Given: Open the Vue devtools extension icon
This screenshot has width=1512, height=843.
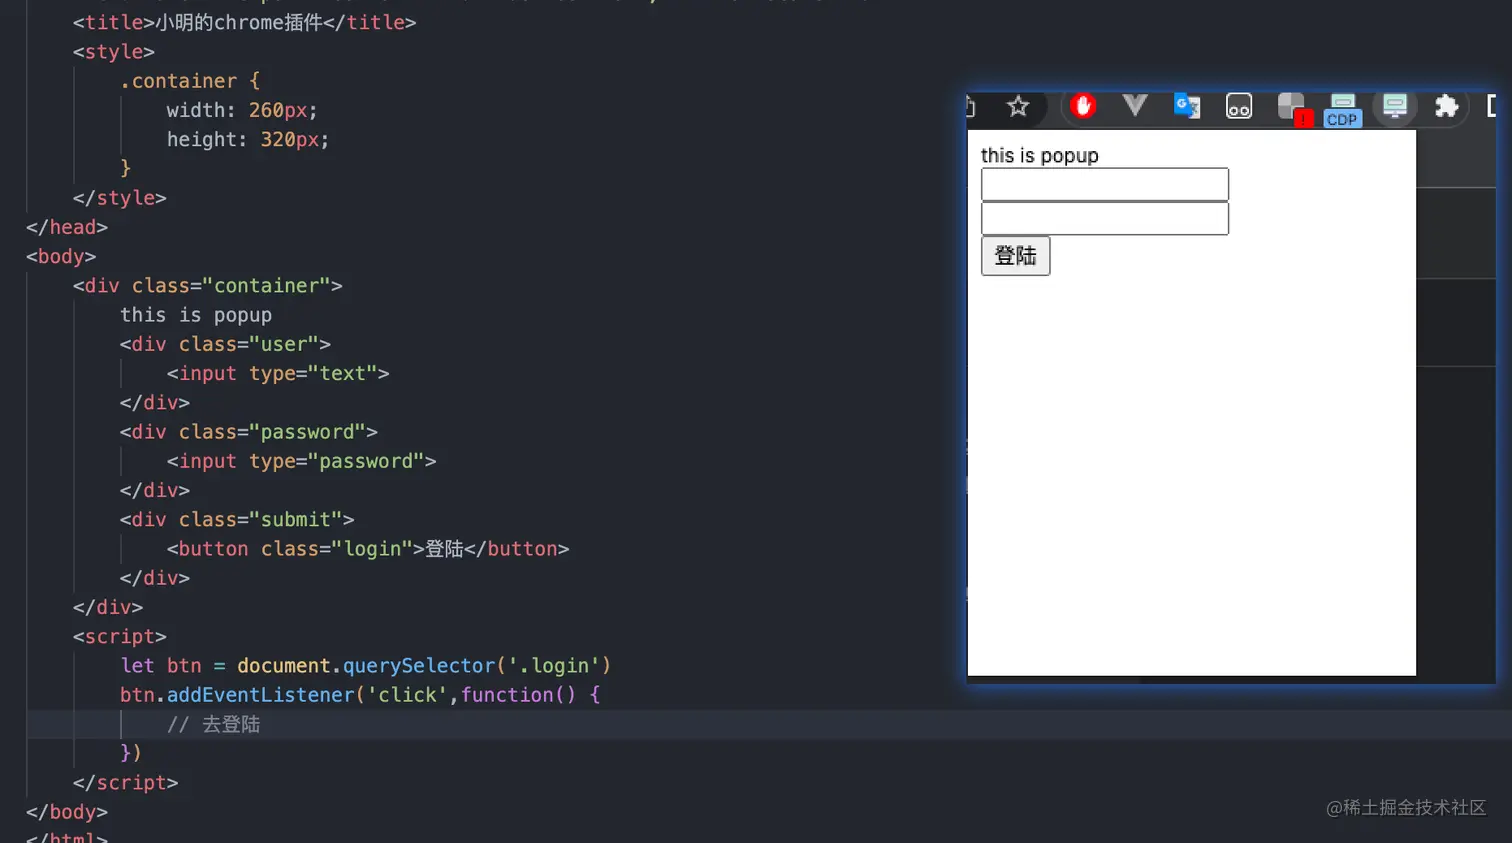Looking at the screenshot, I should click(1135, 105).
